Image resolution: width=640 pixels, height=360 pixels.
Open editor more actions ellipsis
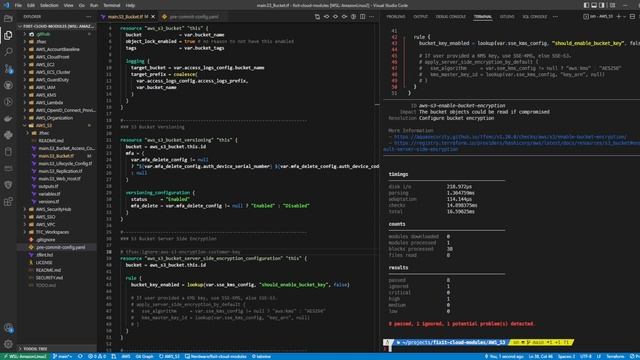371,17
